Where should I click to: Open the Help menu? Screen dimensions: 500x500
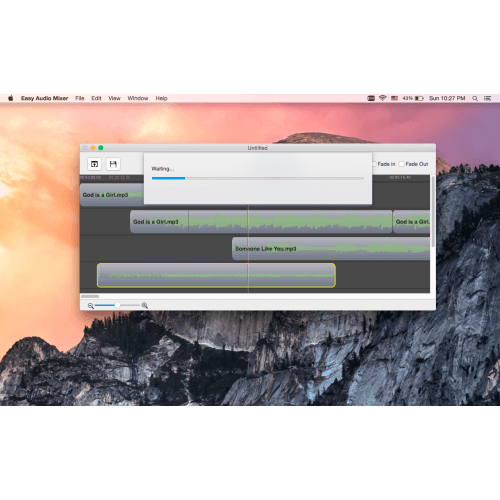tap(161, 98)
